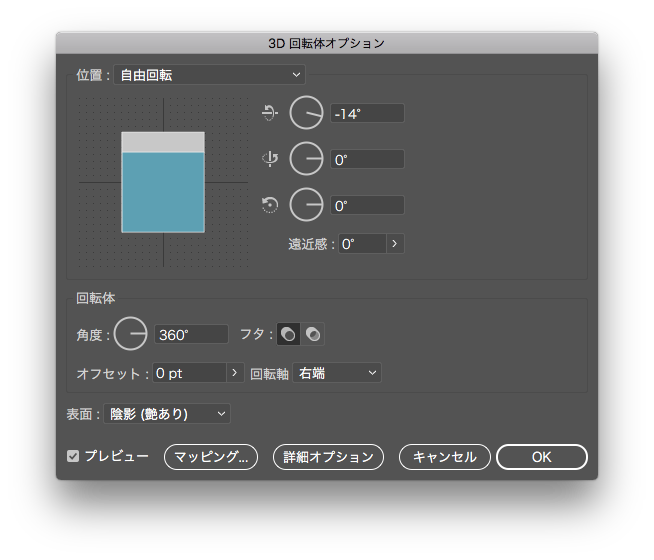The width and height of the screenshot is (654, 560).
Task: Click the キャンセル button
Action: point(445,457)
